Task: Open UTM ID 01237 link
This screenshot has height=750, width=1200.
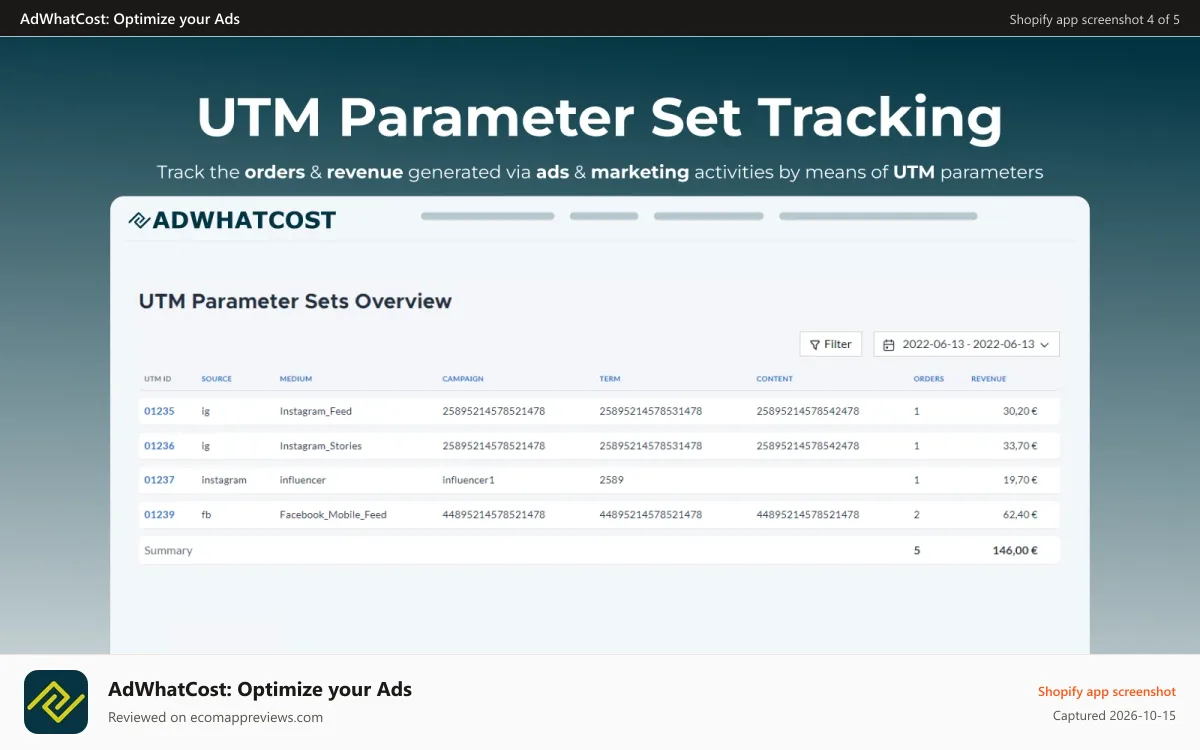Action: pyautogui.click(x=159, y=480)
